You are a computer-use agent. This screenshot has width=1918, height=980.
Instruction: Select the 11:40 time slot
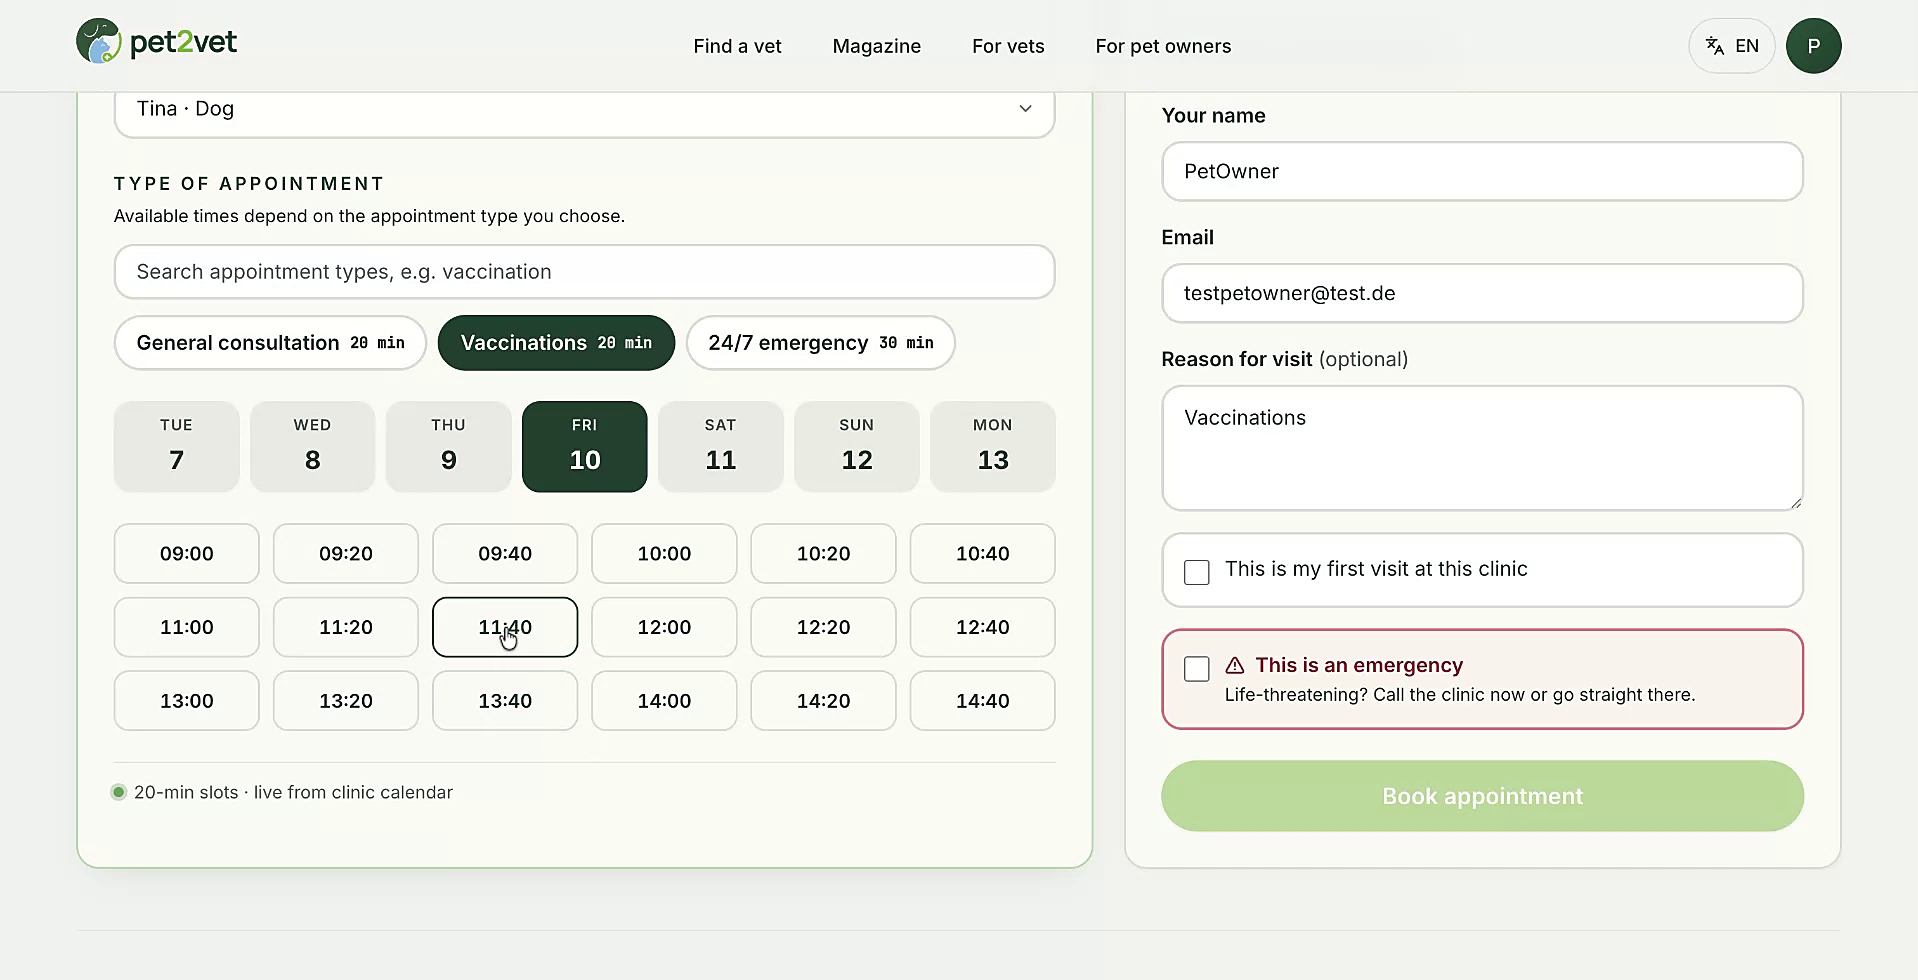(505, 627)
